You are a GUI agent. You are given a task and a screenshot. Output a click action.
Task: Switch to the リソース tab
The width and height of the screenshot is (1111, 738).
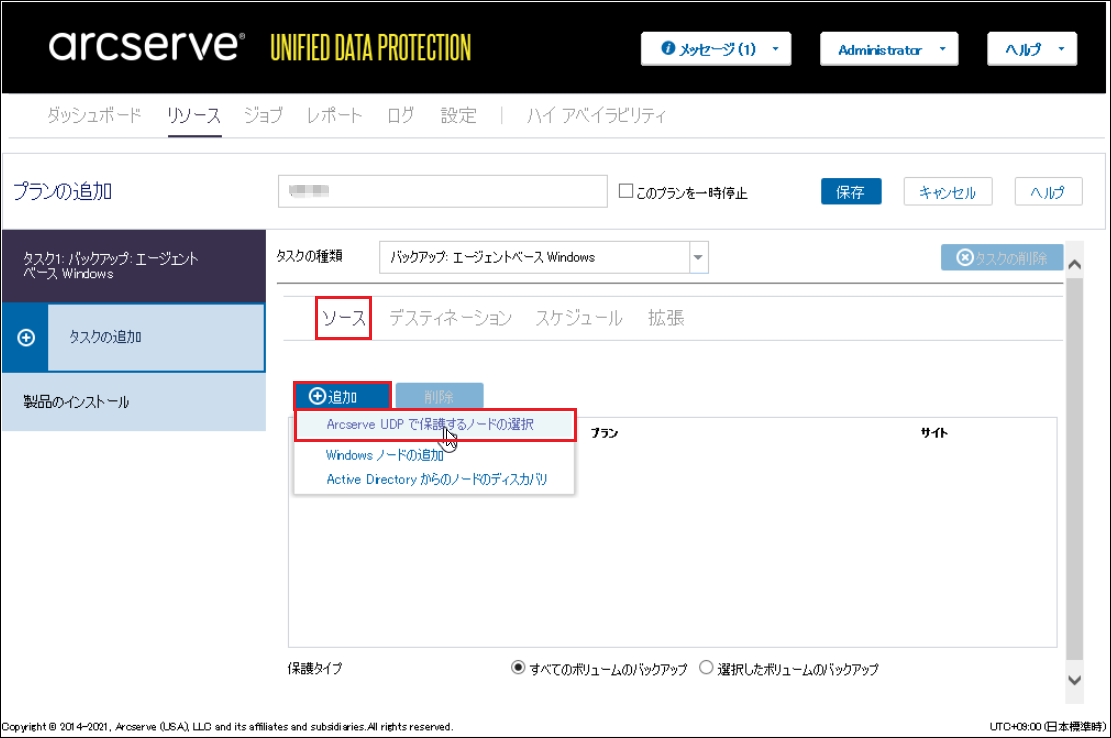point(194,115)
